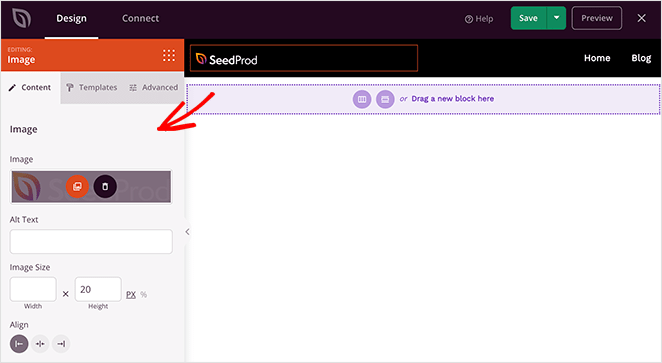Select the Content tab

[x=30, y=88]
